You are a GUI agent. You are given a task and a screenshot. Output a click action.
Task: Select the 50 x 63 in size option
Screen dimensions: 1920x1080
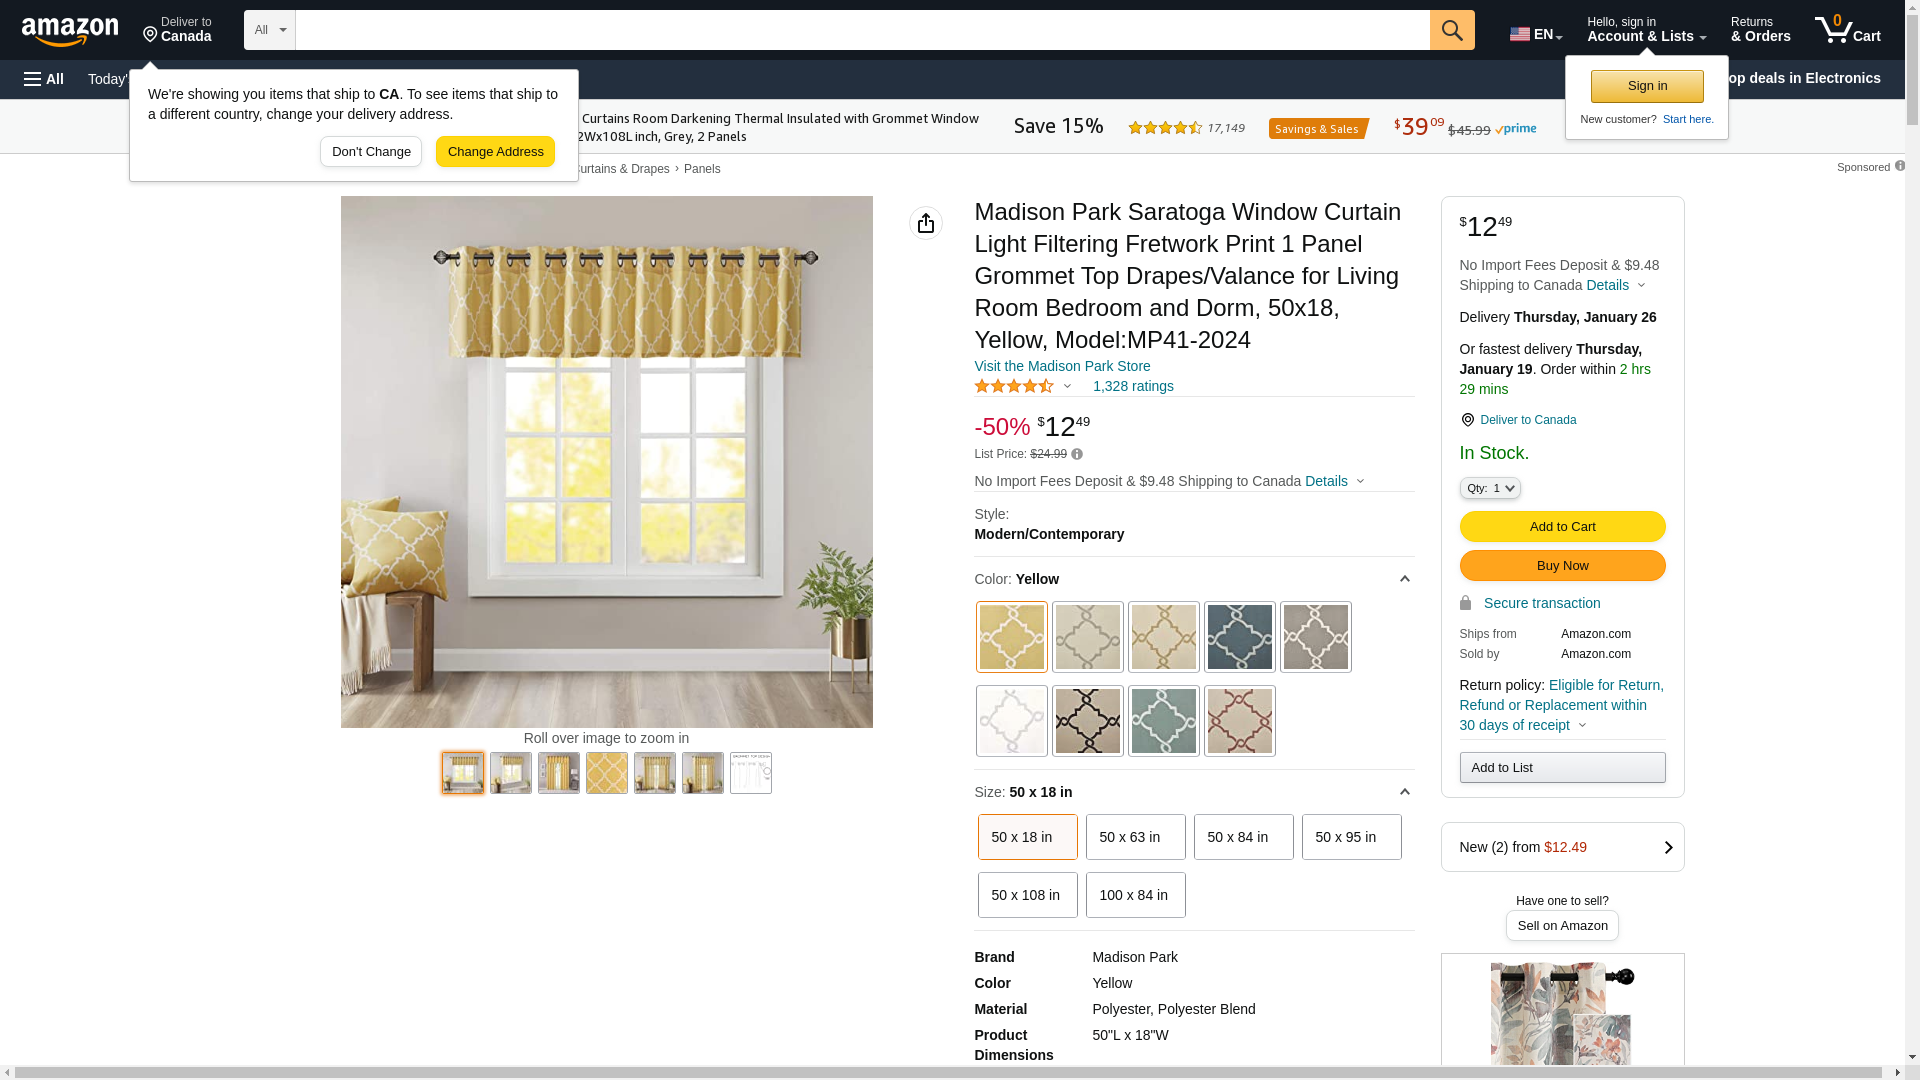click(1136, 837)
